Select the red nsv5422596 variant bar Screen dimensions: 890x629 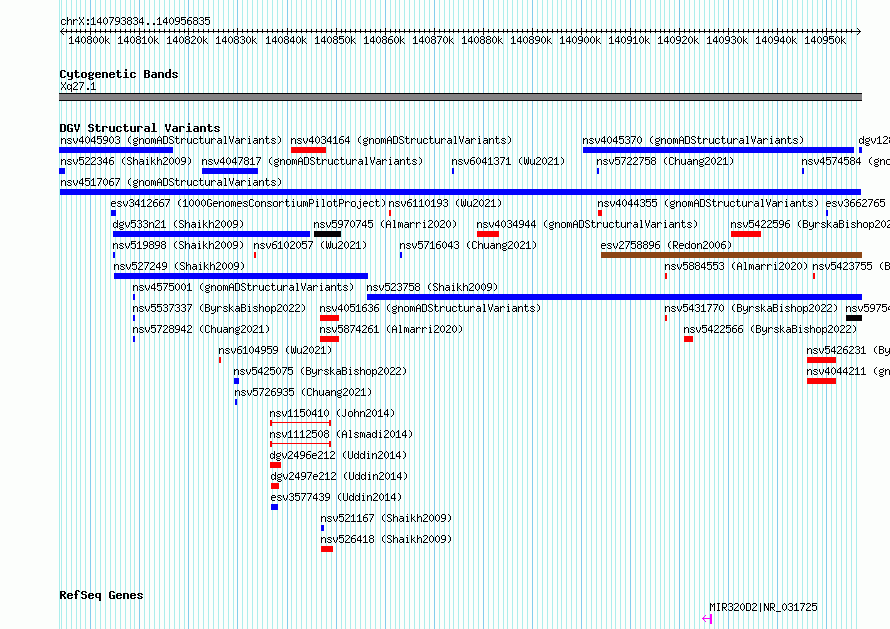pos(746,234)
